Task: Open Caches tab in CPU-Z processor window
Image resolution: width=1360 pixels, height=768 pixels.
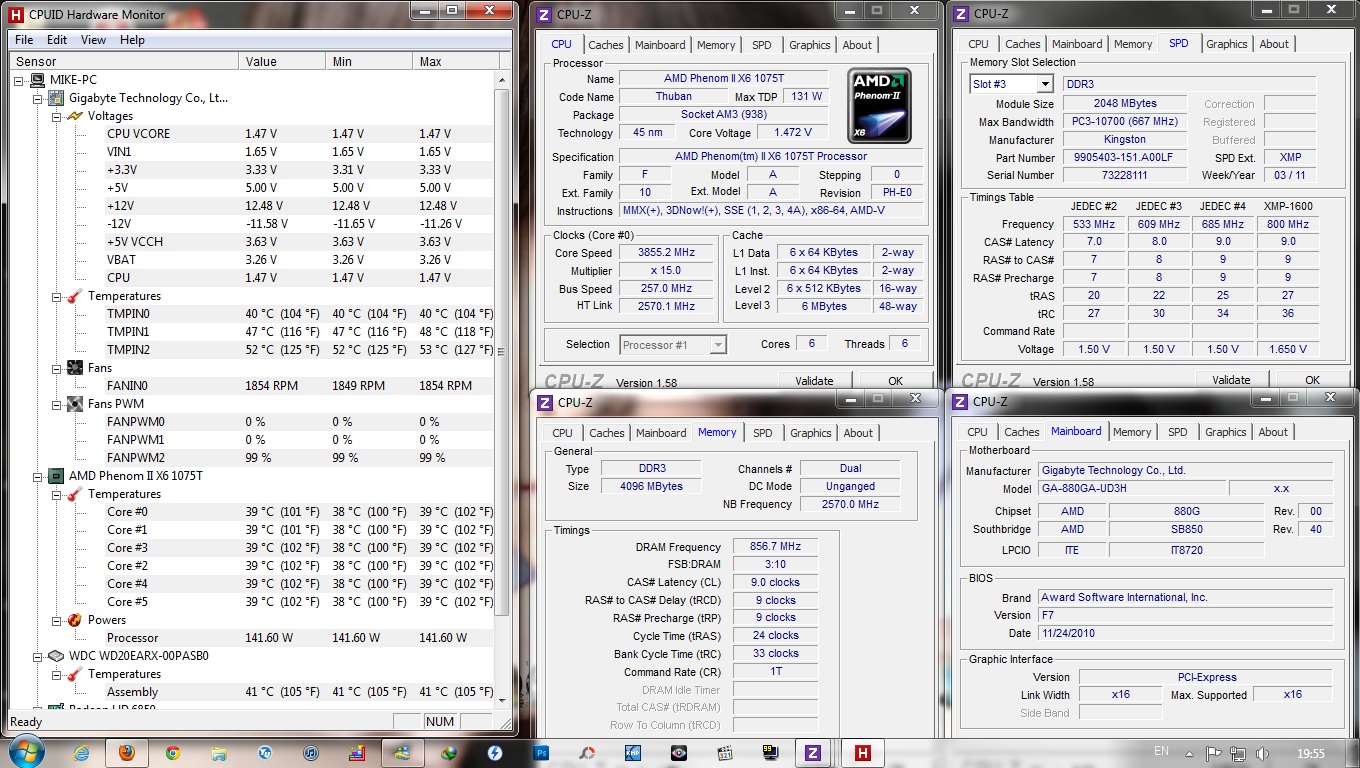Action: point(606,45)
